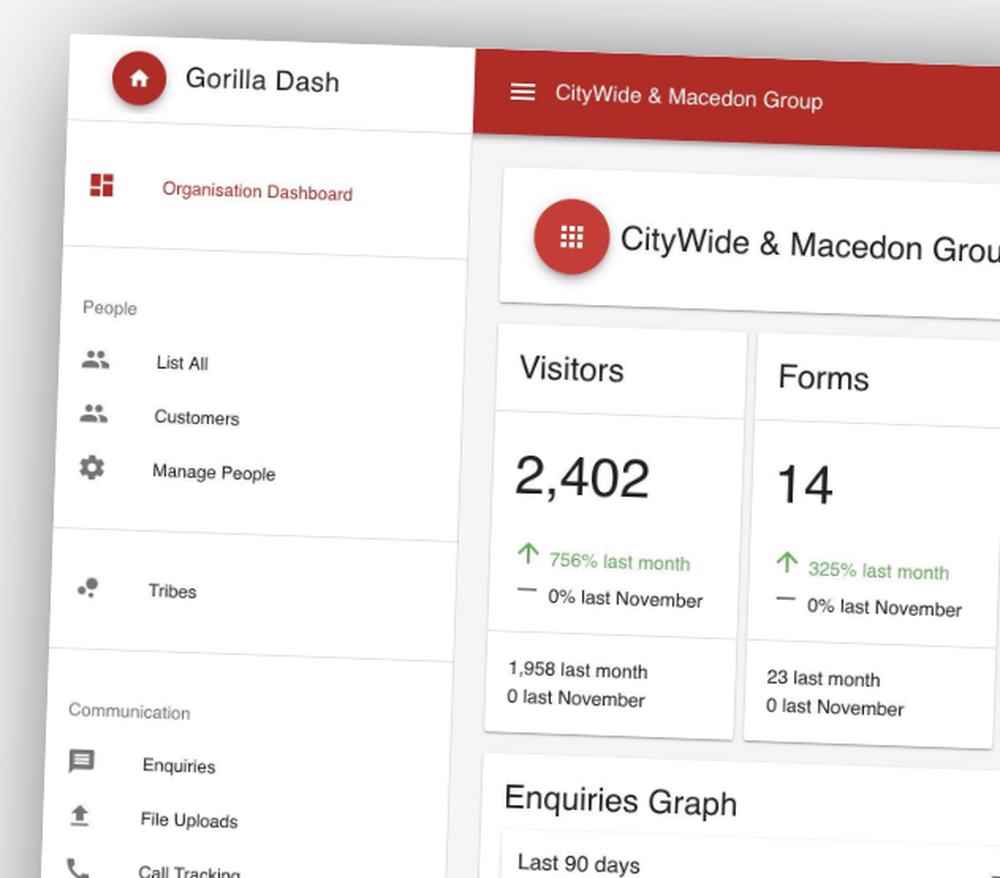
Task: Click the Gorilla Dash title
Action: pos(262,80)
